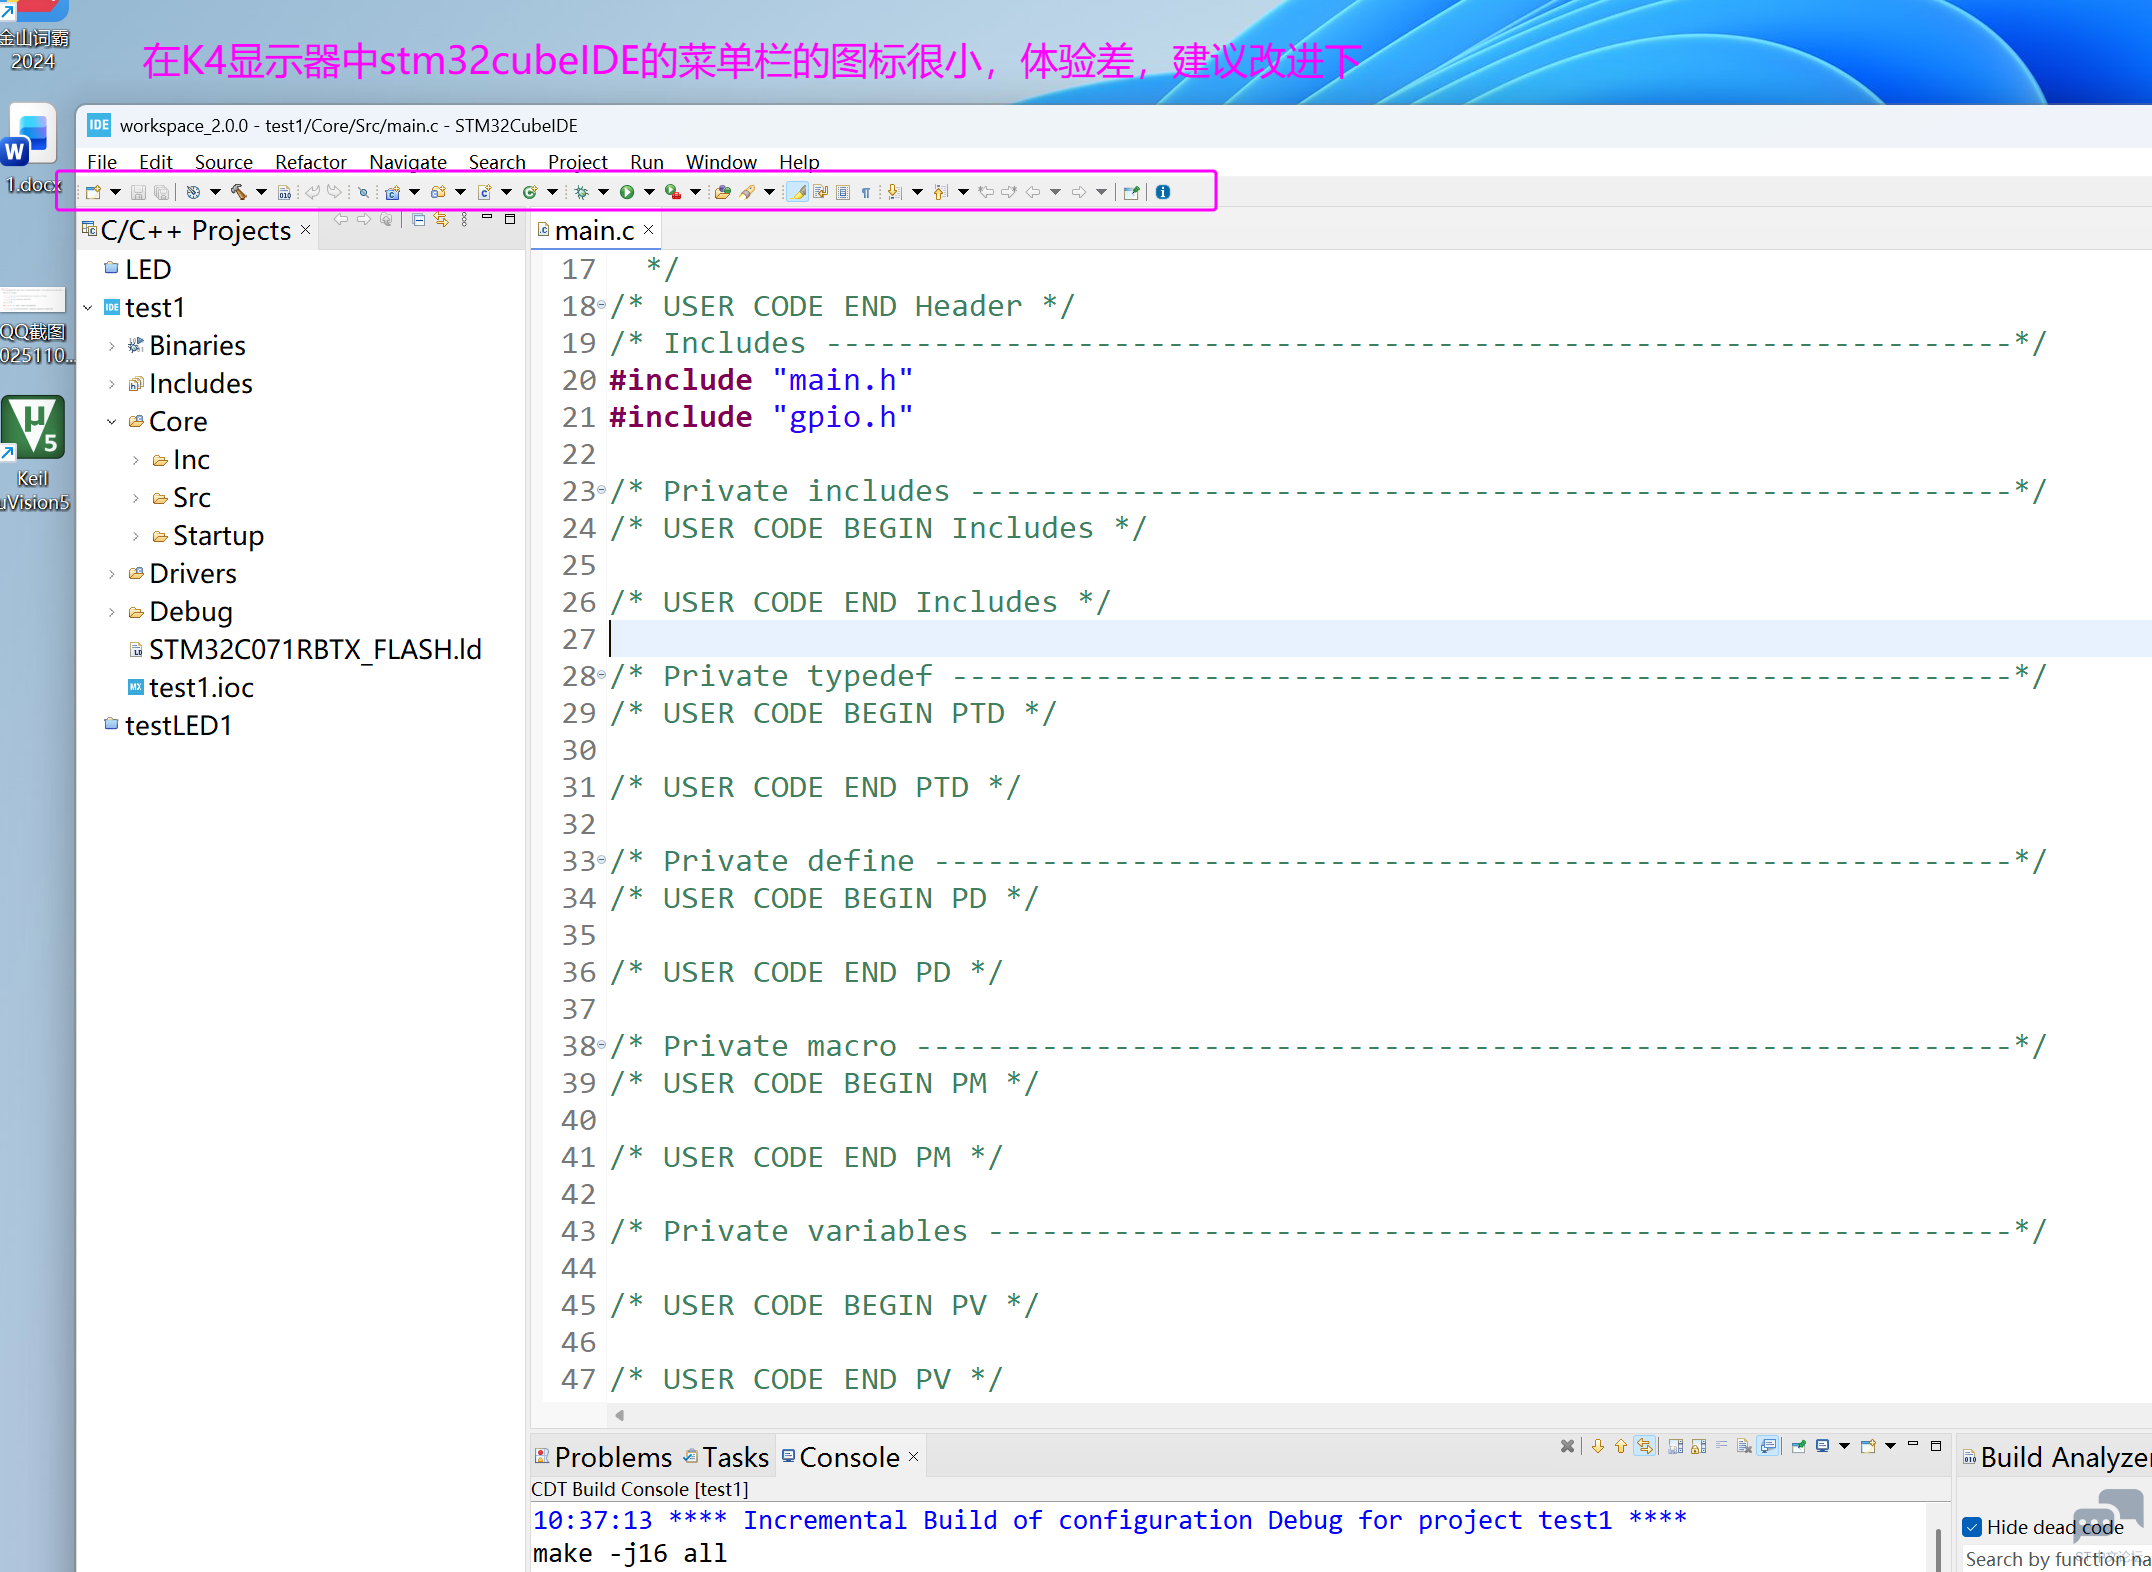The height and width of the screenshot is (1572, 2152).
Task: Pin the Console view
Action: point(1799,1446)
